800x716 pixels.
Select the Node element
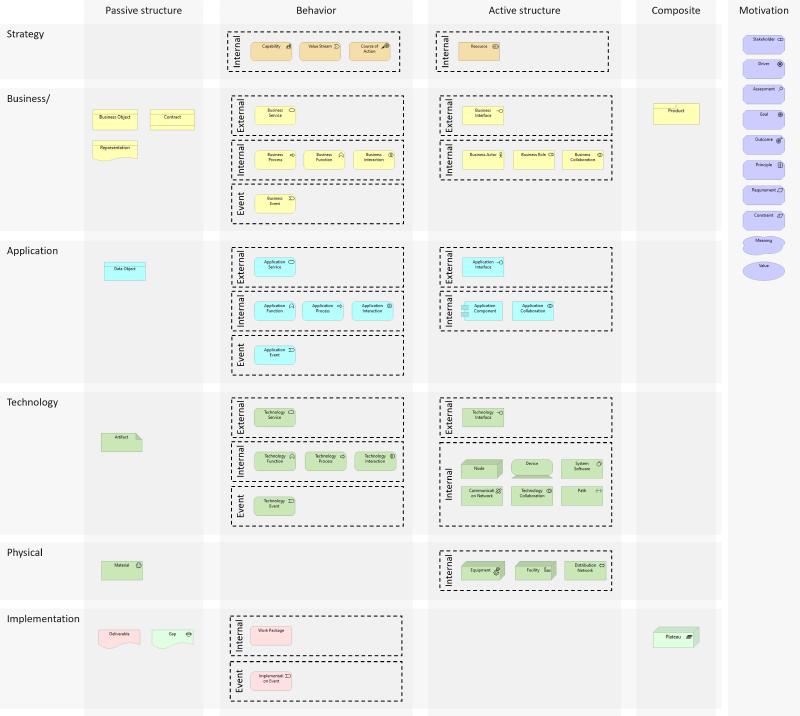click(x=482, y=469)
